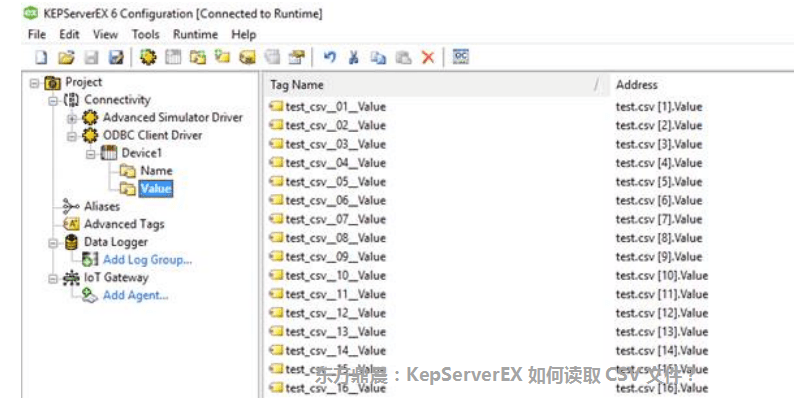The height and width of the screenshot is (414, 794).
Task: Select the Advanced Simulator Driver channel
Action: (173, 117)
